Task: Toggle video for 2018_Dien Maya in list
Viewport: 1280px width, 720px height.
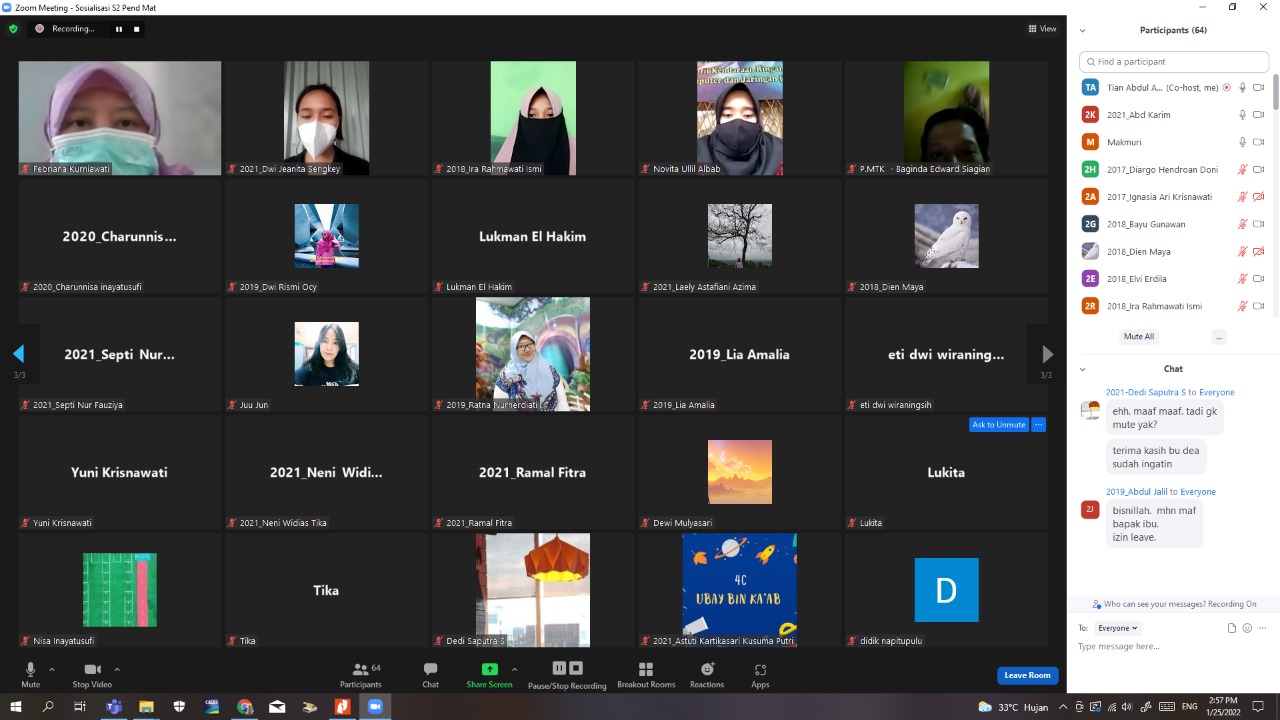Action: click(x=1259, y=251)
